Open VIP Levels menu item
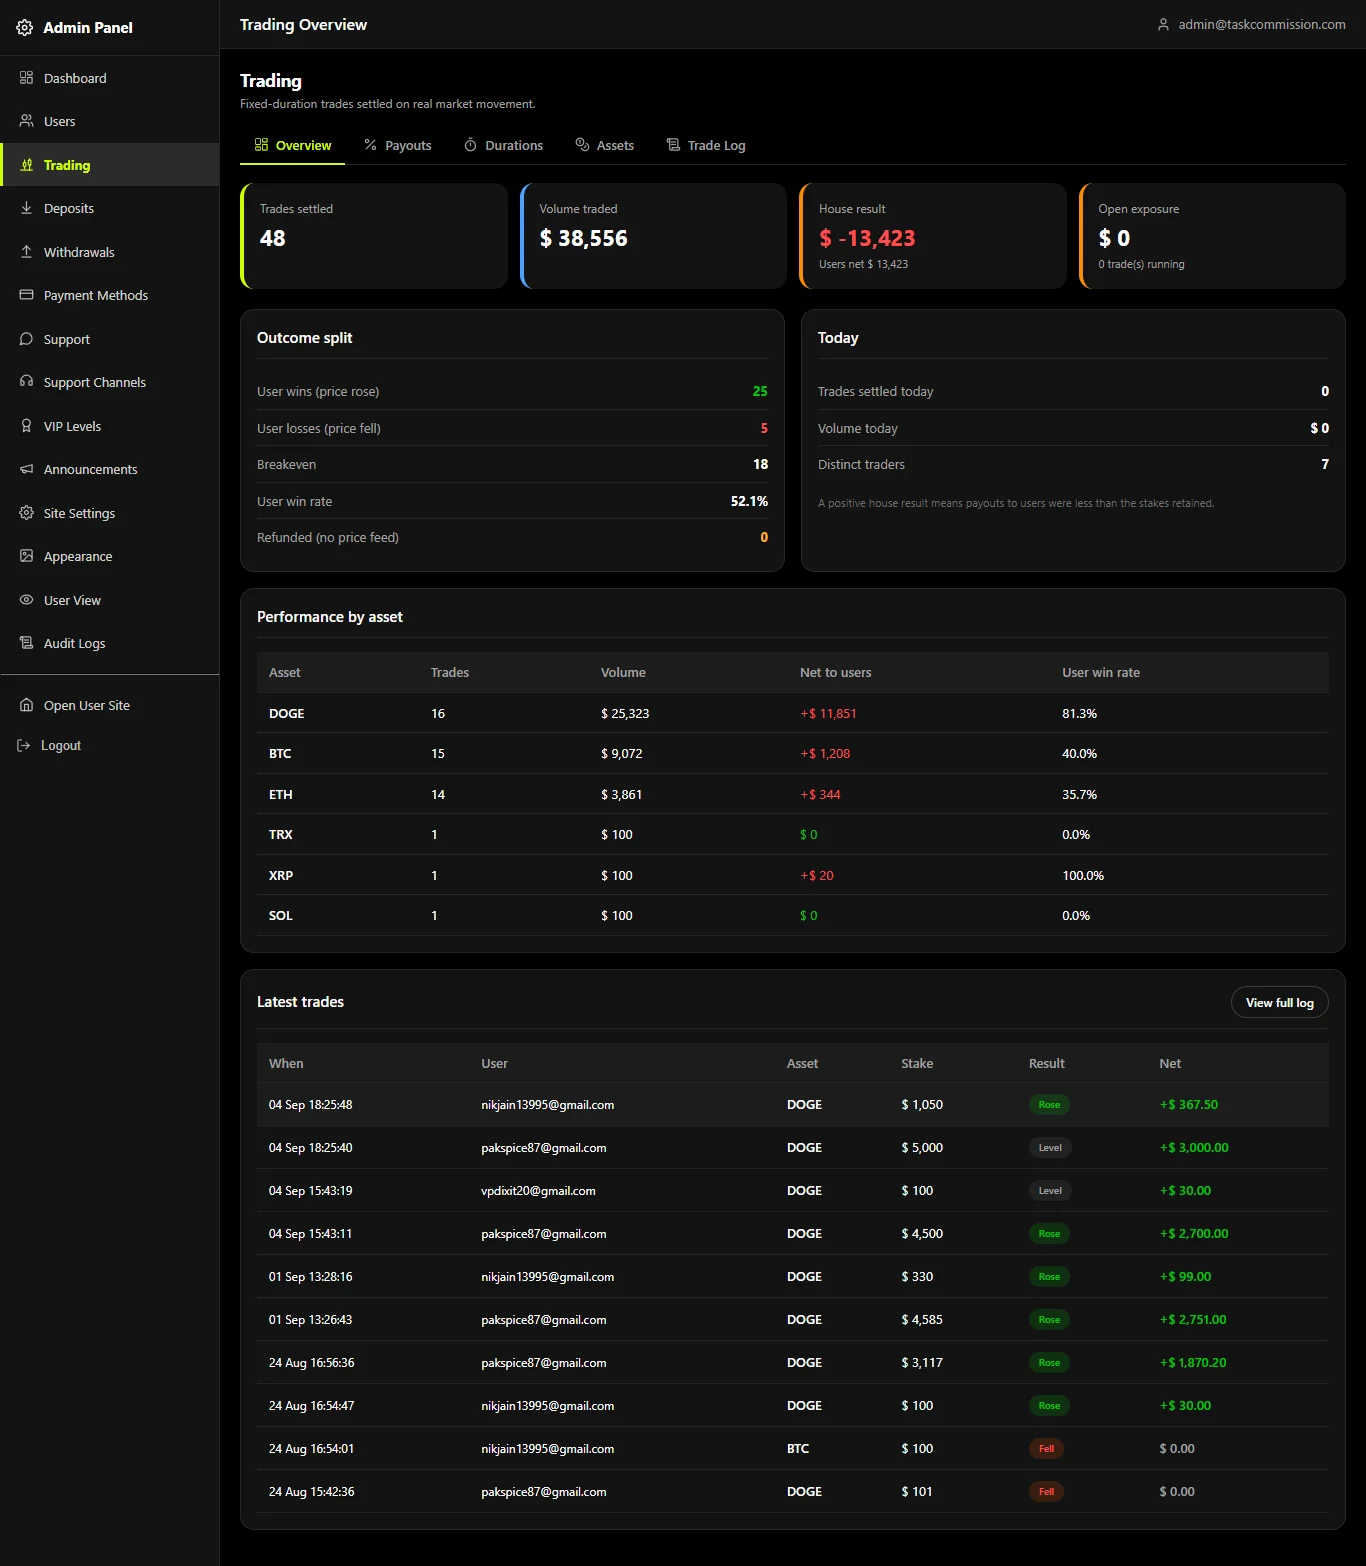 110,426
